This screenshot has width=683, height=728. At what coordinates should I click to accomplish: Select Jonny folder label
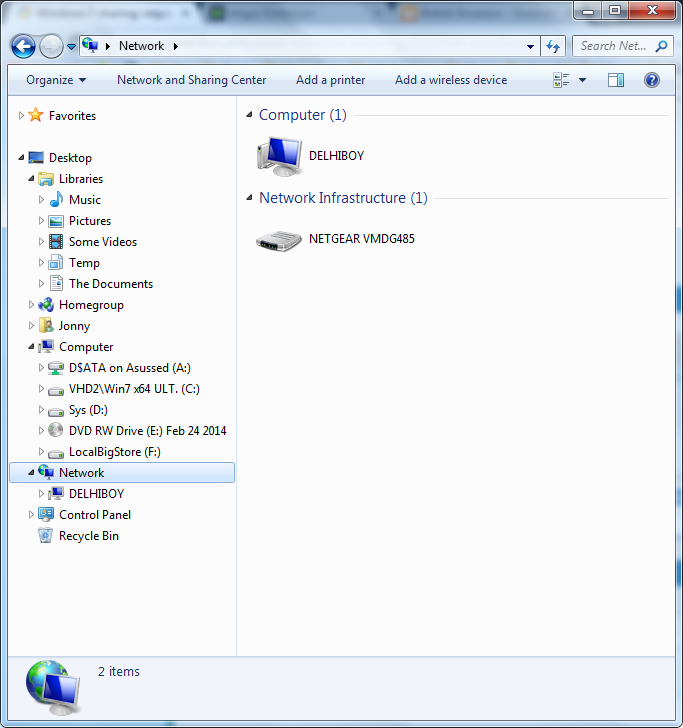tap(74, 326)
